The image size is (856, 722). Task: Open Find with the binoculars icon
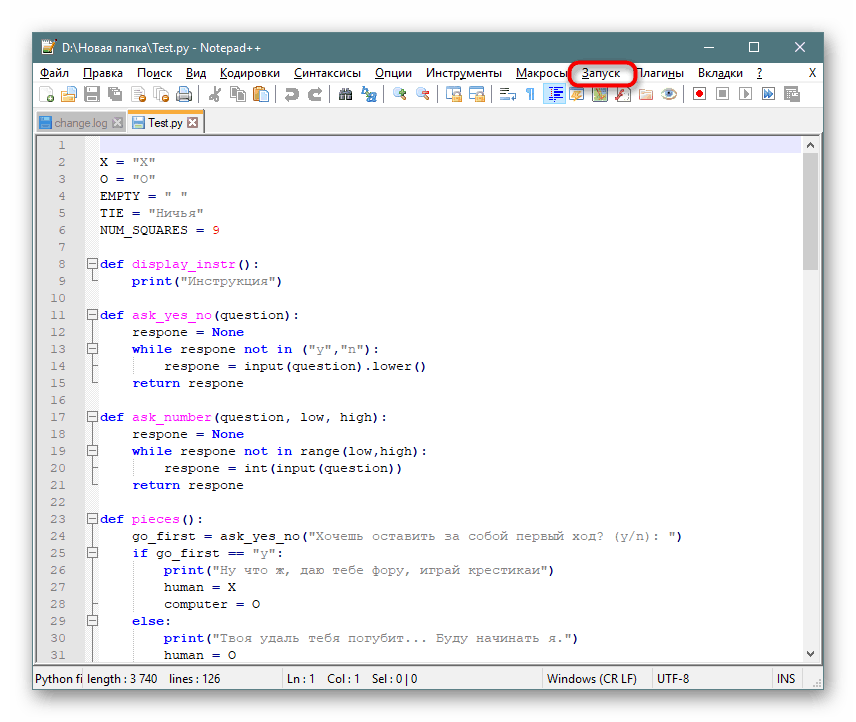point(345,94)
